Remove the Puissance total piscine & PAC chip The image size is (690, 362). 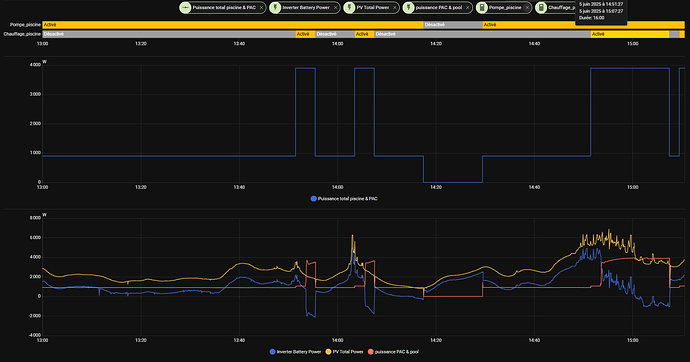[261, 7]
